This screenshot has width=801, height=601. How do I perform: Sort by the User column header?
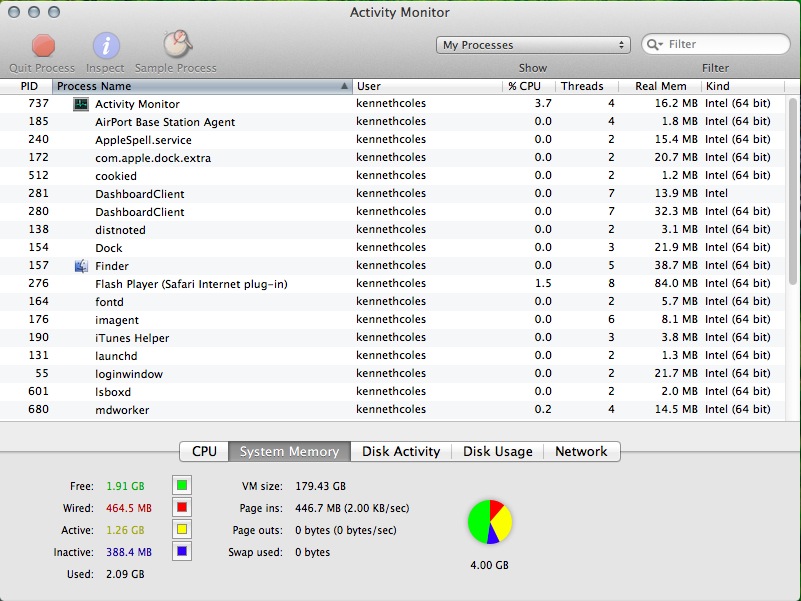pyautogui.click(x=427, y=86)
